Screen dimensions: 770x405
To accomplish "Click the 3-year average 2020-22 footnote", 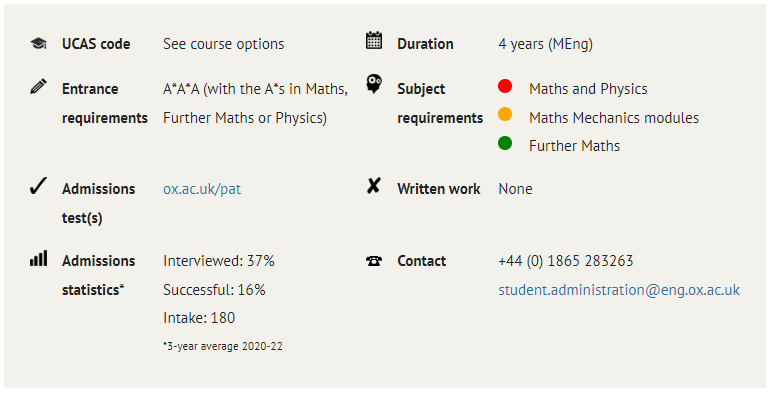I will click(x=223, y=346).
